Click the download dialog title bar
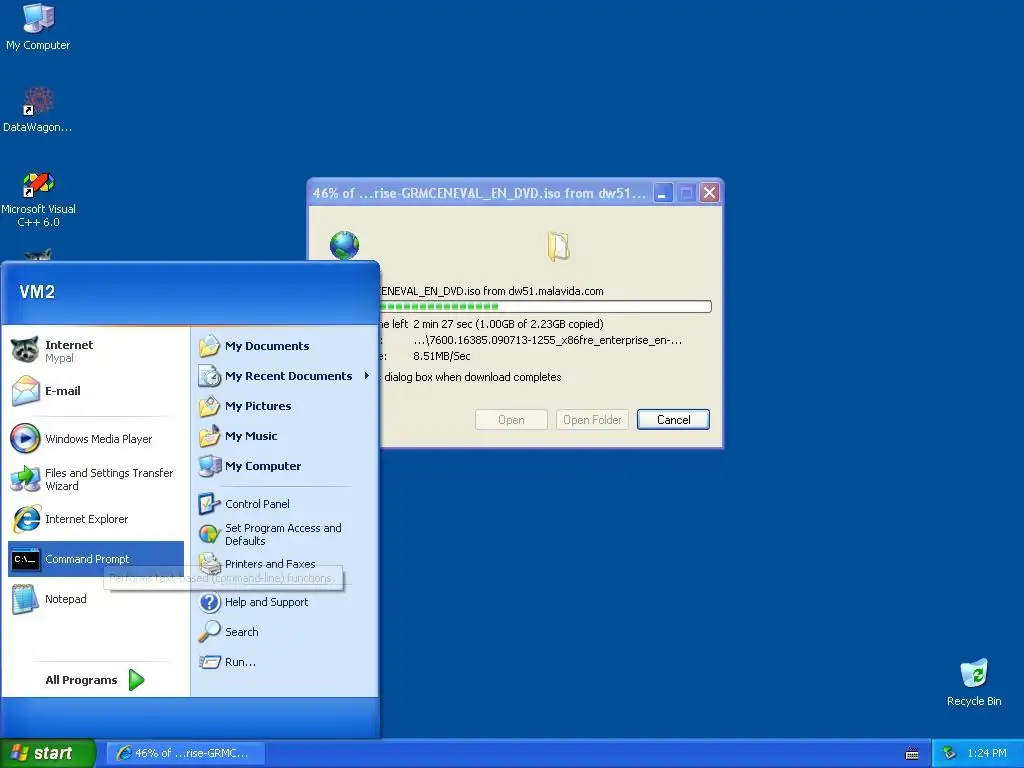Image resolution: width=1024 pixels, height=768 pixels. (479, 193)
